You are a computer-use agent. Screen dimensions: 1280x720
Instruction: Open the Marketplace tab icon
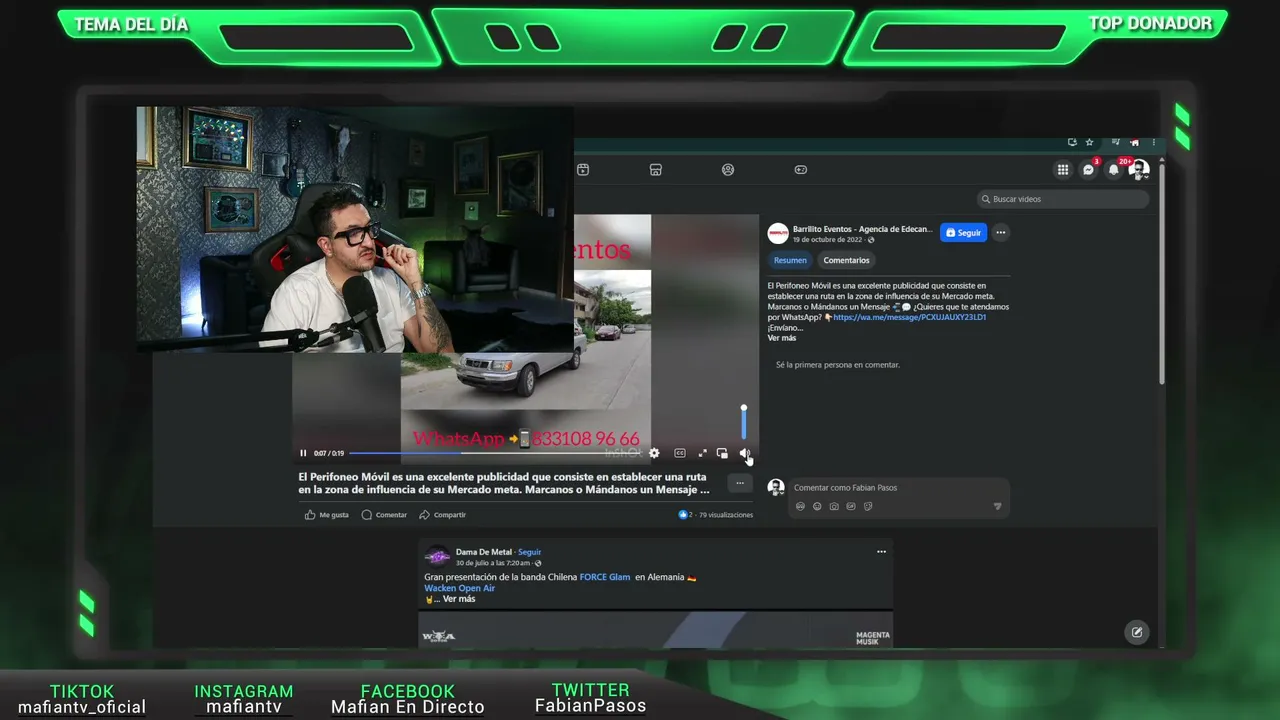pos(656,170)
